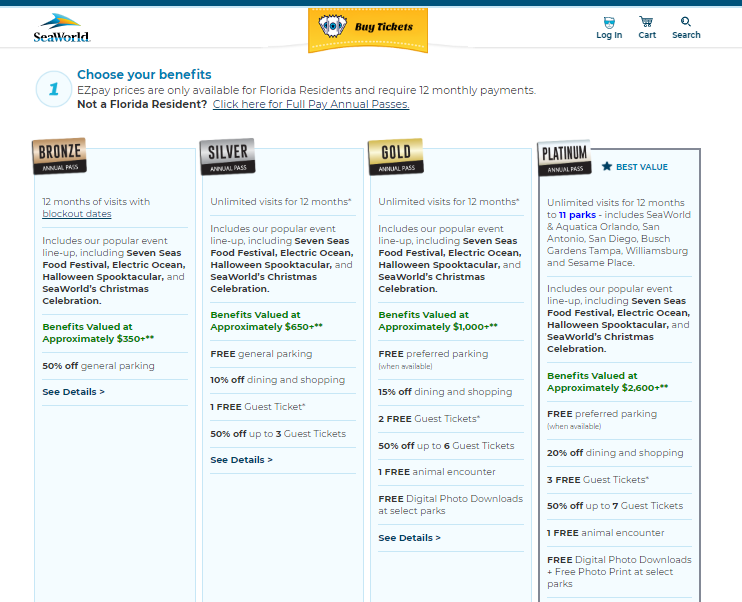
Task: Select the Bronze Annual Pass badge
Action: (60, 156)
